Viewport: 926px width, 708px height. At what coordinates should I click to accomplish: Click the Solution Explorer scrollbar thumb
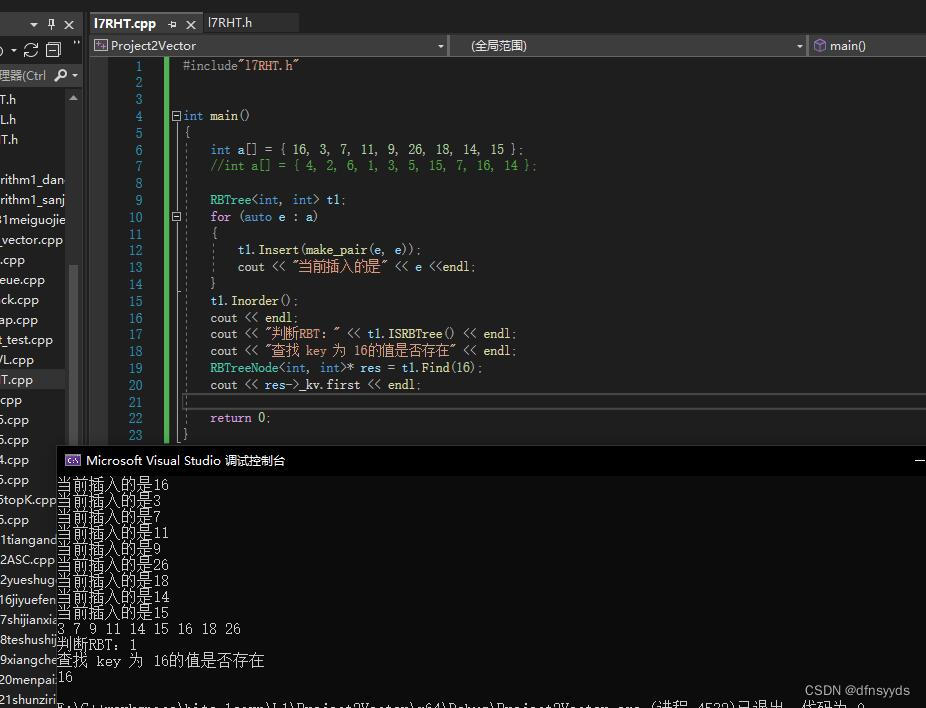73,354
